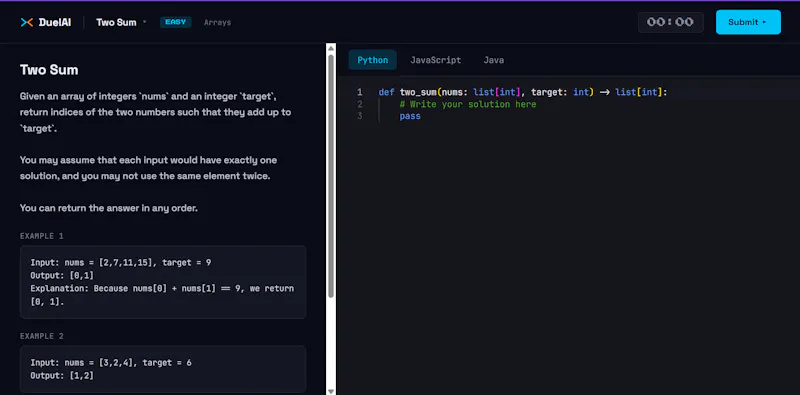800x395 pixels.
Task: Click 'You can return the answer in any order.'
Action: tap(109, 208)
